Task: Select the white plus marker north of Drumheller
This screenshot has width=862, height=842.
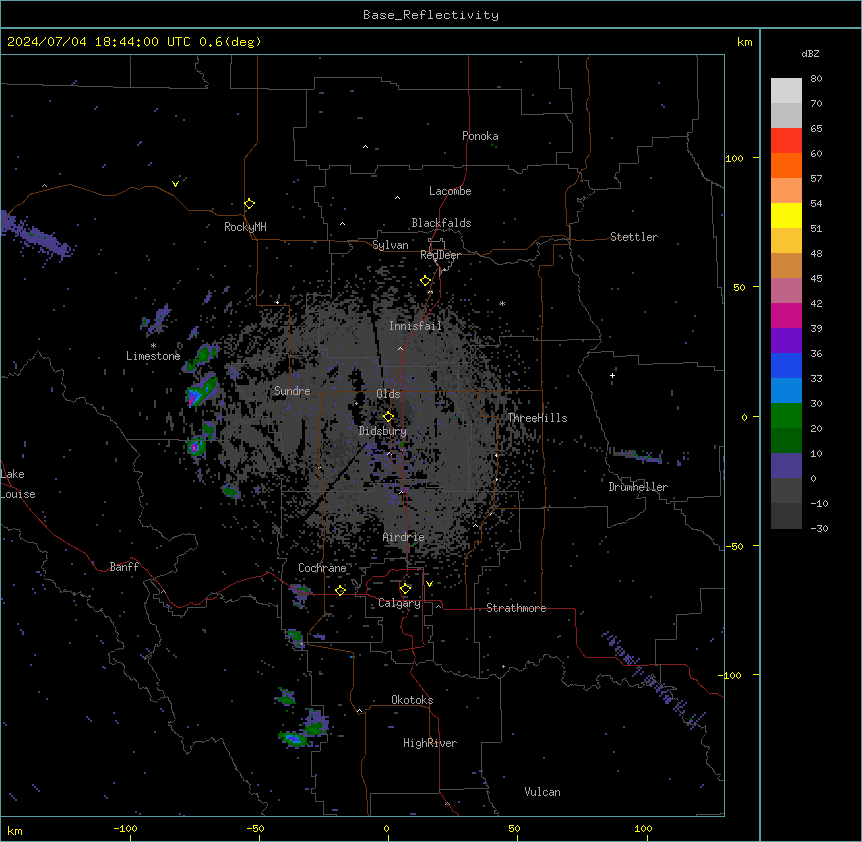Action: point(612,375)
